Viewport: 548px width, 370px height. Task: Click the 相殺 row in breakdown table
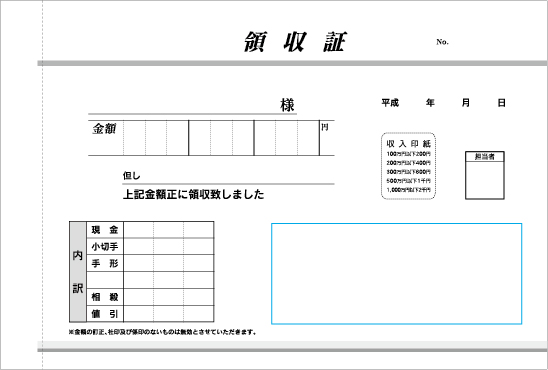pos(150,297)
